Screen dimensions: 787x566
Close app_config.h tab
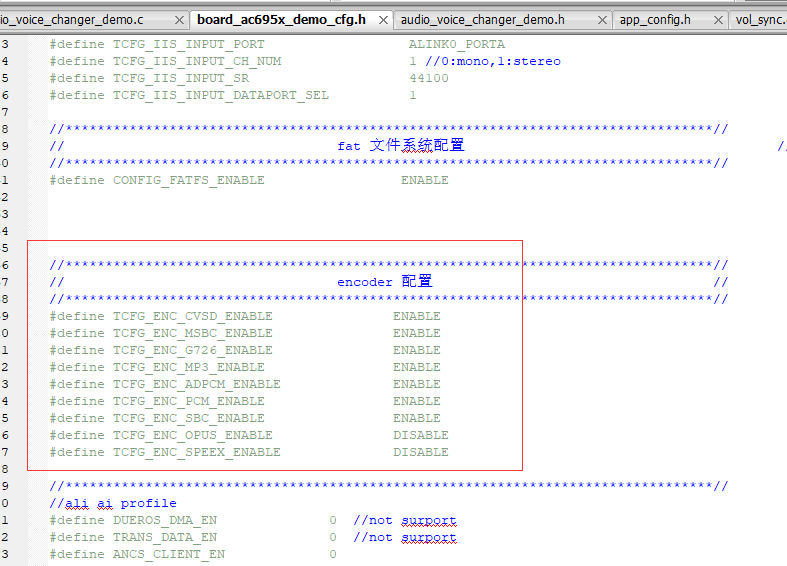(718, 20)
